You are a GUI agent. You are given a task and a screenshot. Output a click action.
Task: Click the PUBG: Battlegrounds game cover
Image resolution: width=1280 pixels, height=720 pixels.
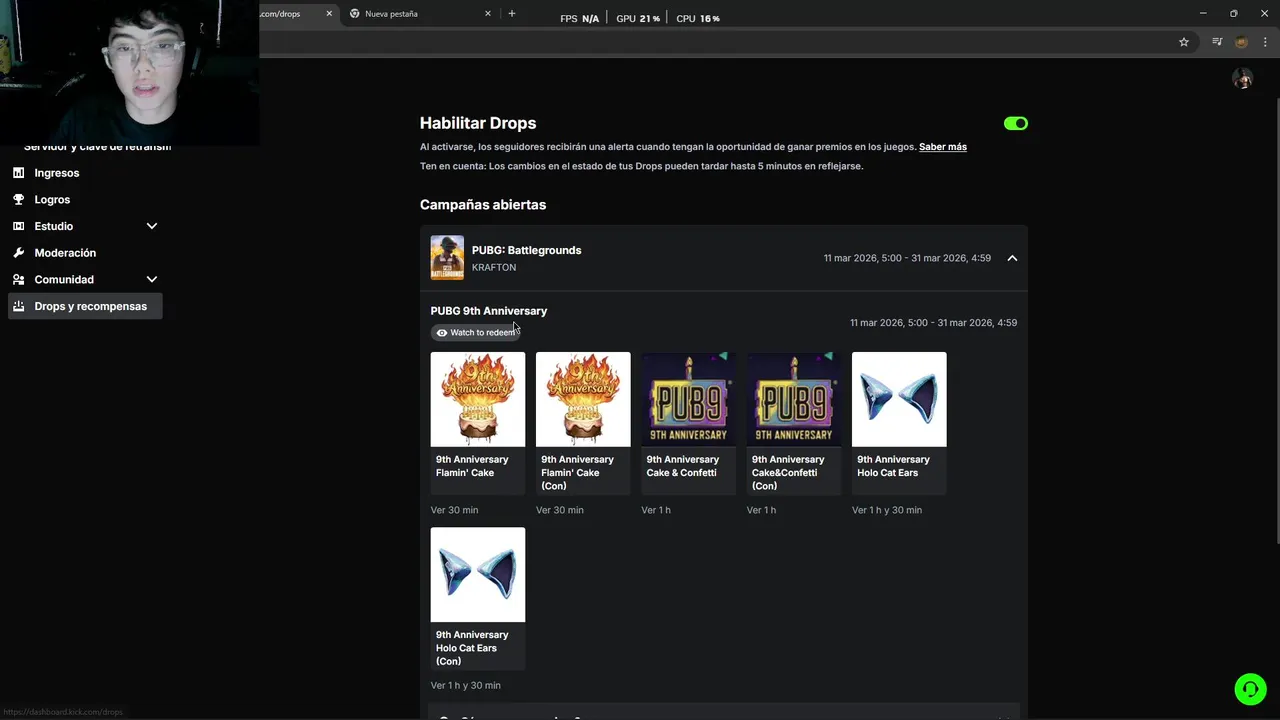(447, 258)
